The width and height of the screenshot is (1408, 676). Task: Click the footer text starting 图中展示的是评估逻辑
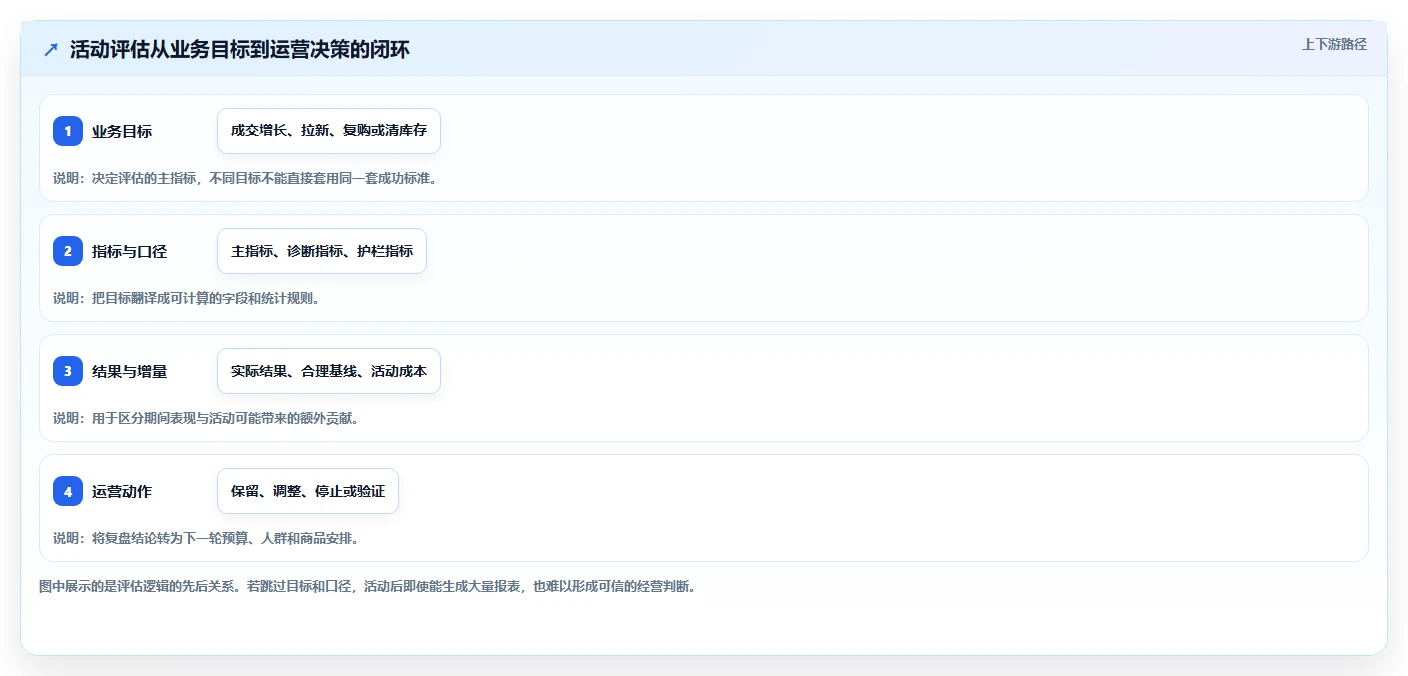[367, 586]
